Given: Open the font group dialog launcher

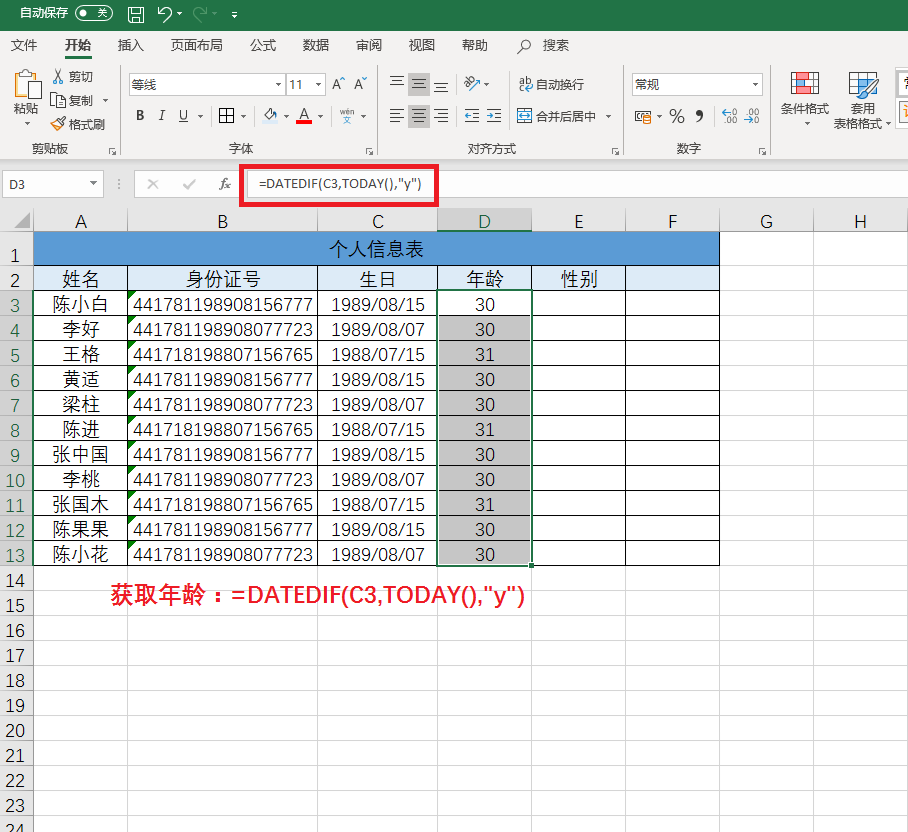Looking at the screenshot, I should pos(369,151).
